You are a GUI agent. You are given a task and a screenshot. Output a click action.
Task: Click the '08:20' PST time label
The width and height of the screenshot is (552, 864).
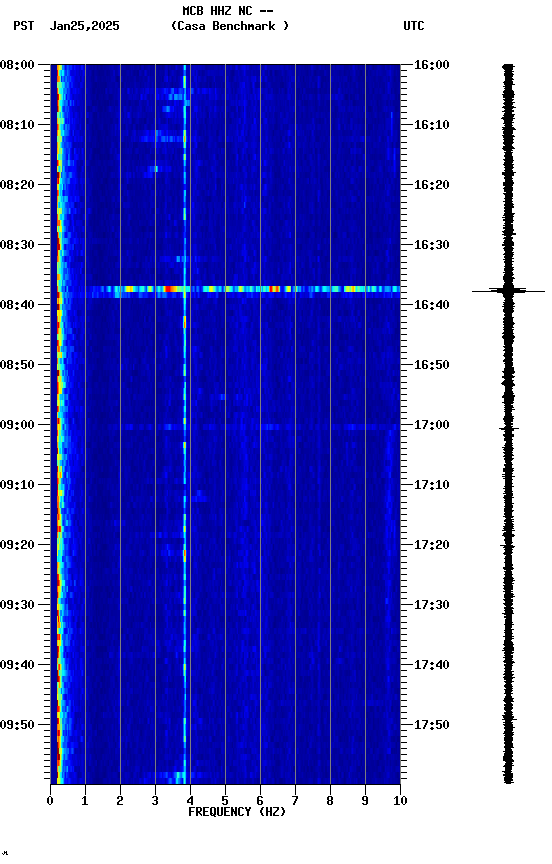click(17, 185)
